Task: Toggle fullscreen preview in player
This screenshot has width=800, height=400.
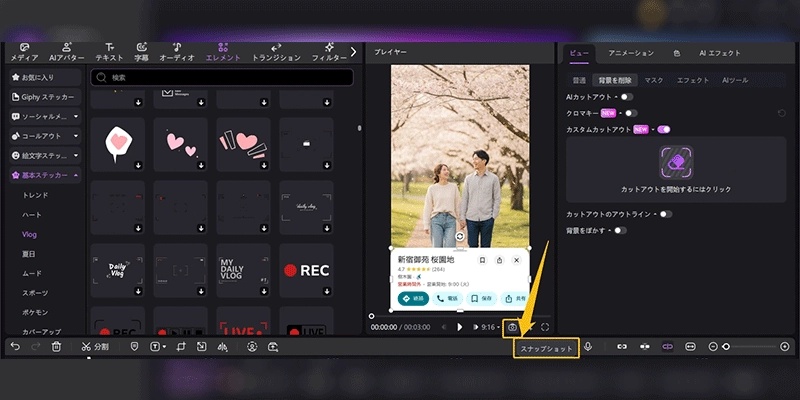Action: coord(545,327)
